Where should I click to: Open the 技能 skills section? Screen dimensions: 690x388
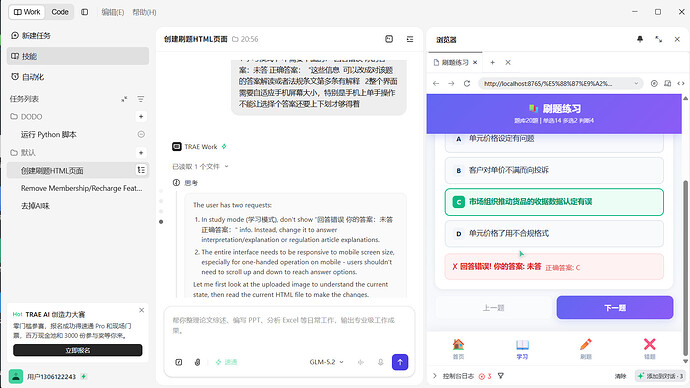pyautogui.click(x=78, y=56)
